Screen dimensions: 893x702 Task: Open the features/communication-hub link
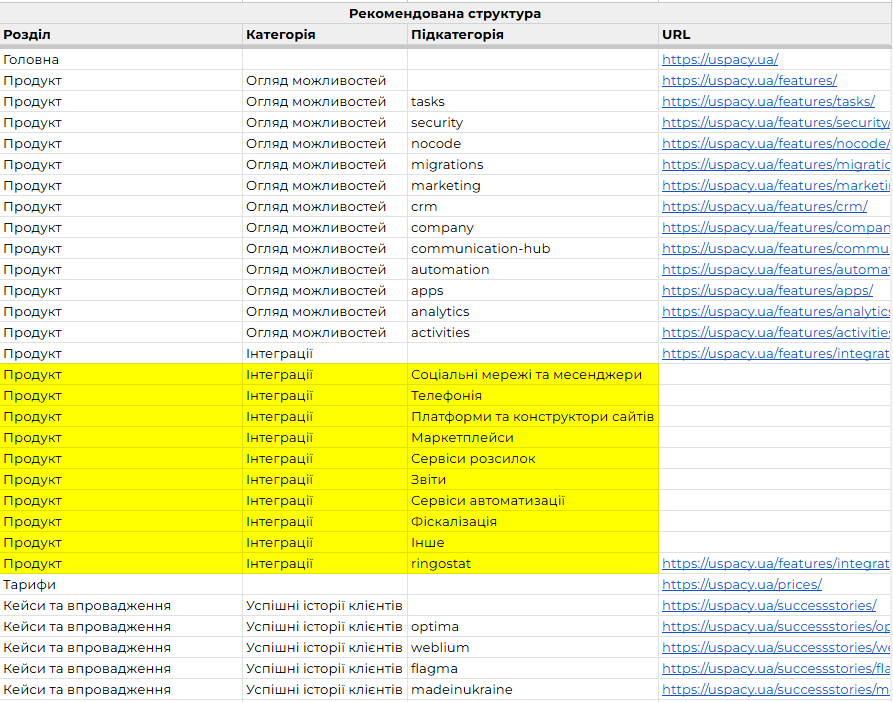[775, 249]
